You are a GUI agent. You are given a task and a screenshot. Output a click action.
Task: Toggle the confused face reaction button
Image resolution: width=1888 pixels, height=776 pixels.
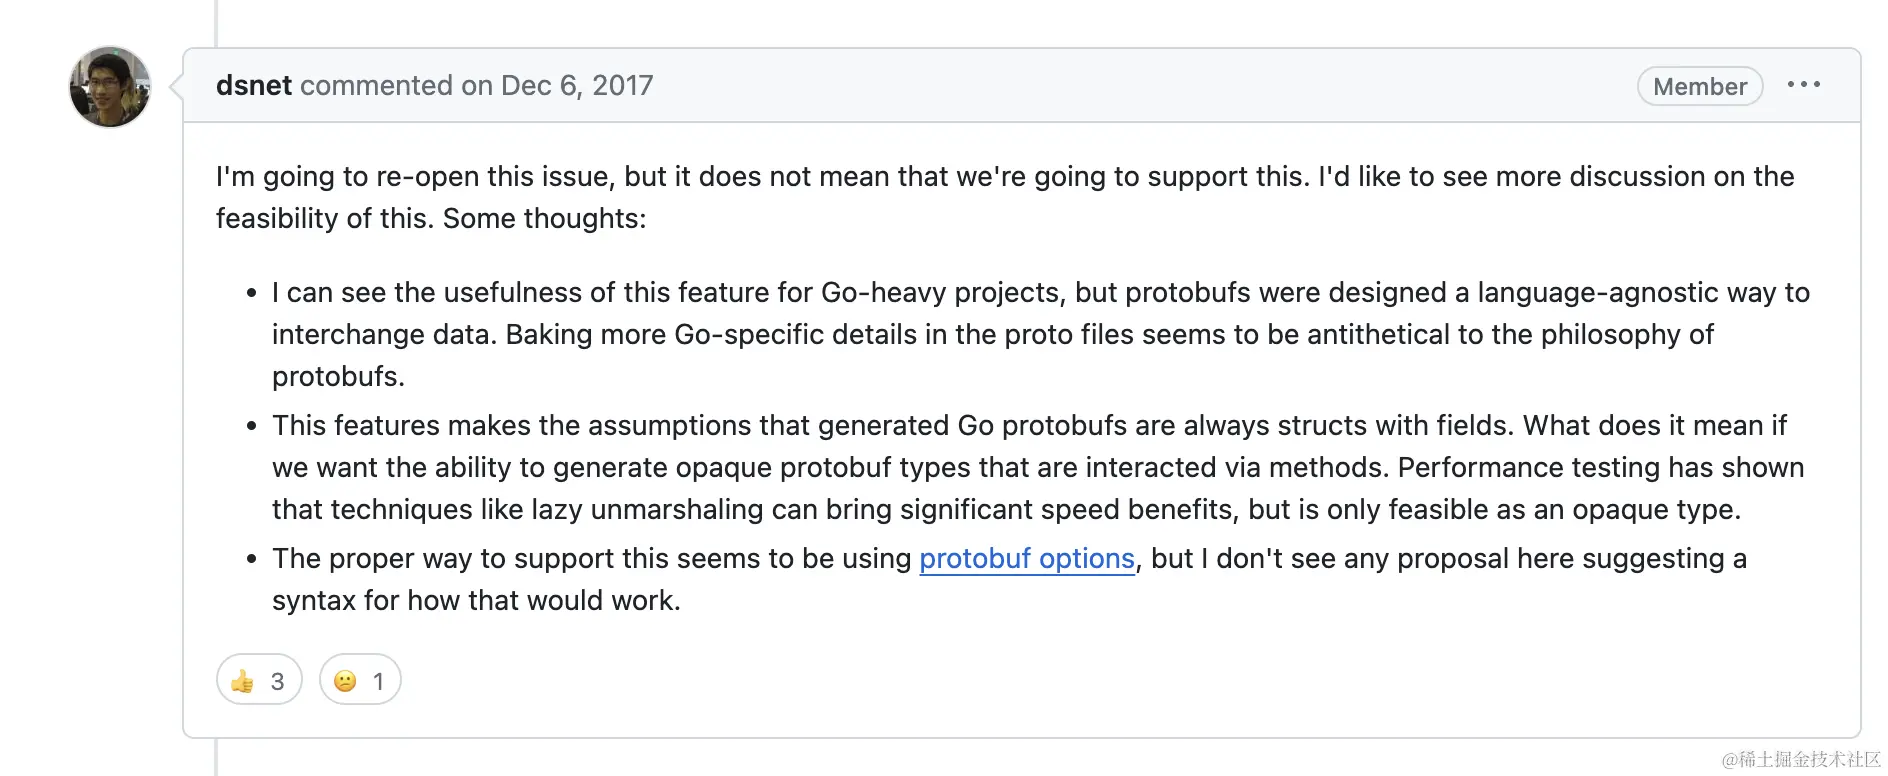click(x=360, y=680)
